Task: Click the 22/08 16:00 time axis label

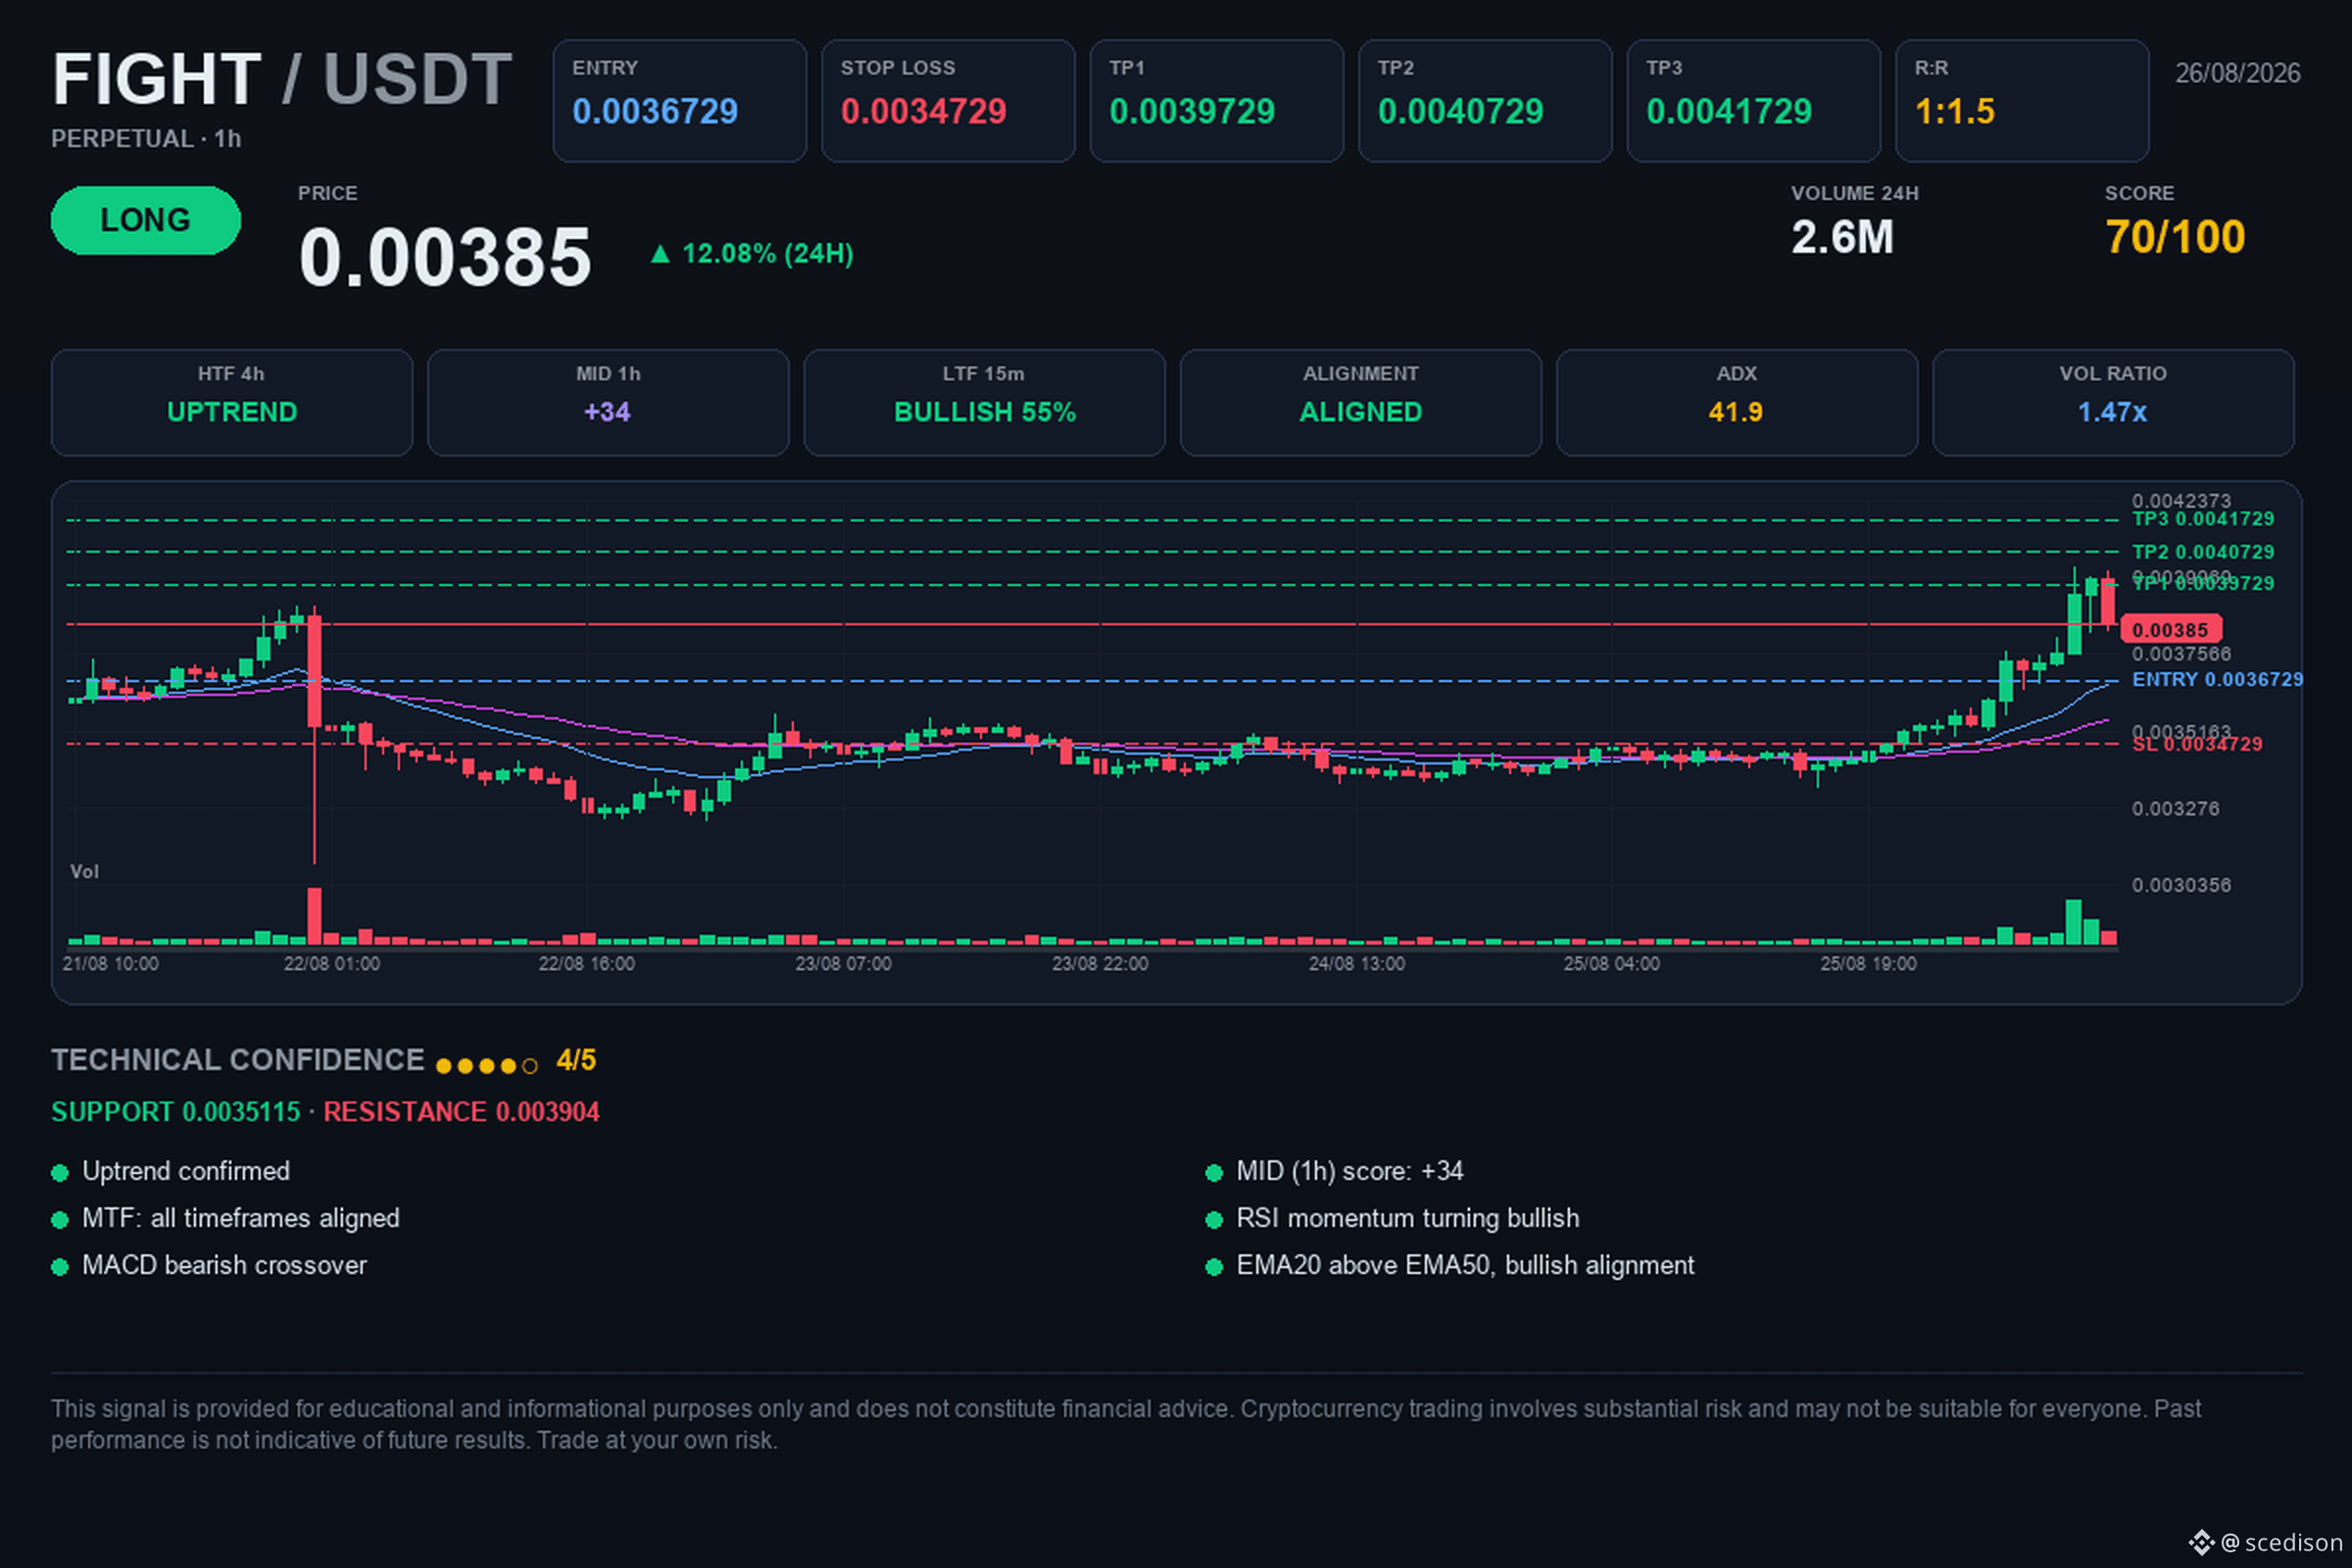Action: (x=586, y=964)
